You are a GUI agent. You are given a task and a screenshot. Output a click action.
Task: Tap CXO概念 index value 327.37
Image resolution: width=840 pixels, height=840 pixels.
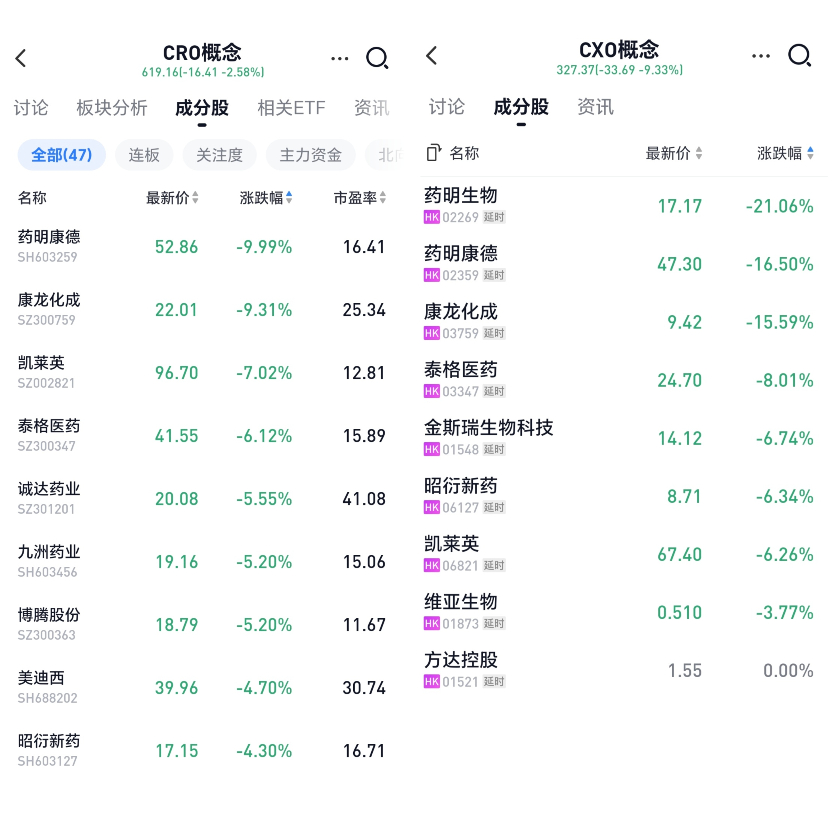tap(576, 70)
